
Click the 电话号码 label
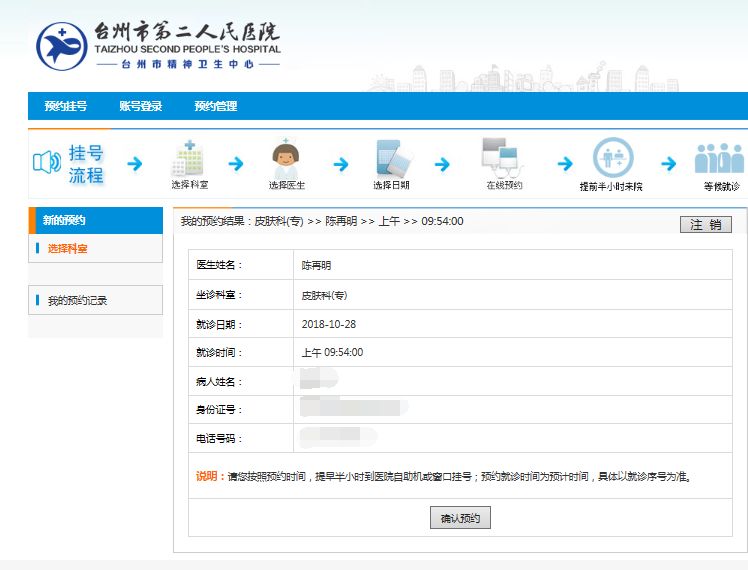219,439
